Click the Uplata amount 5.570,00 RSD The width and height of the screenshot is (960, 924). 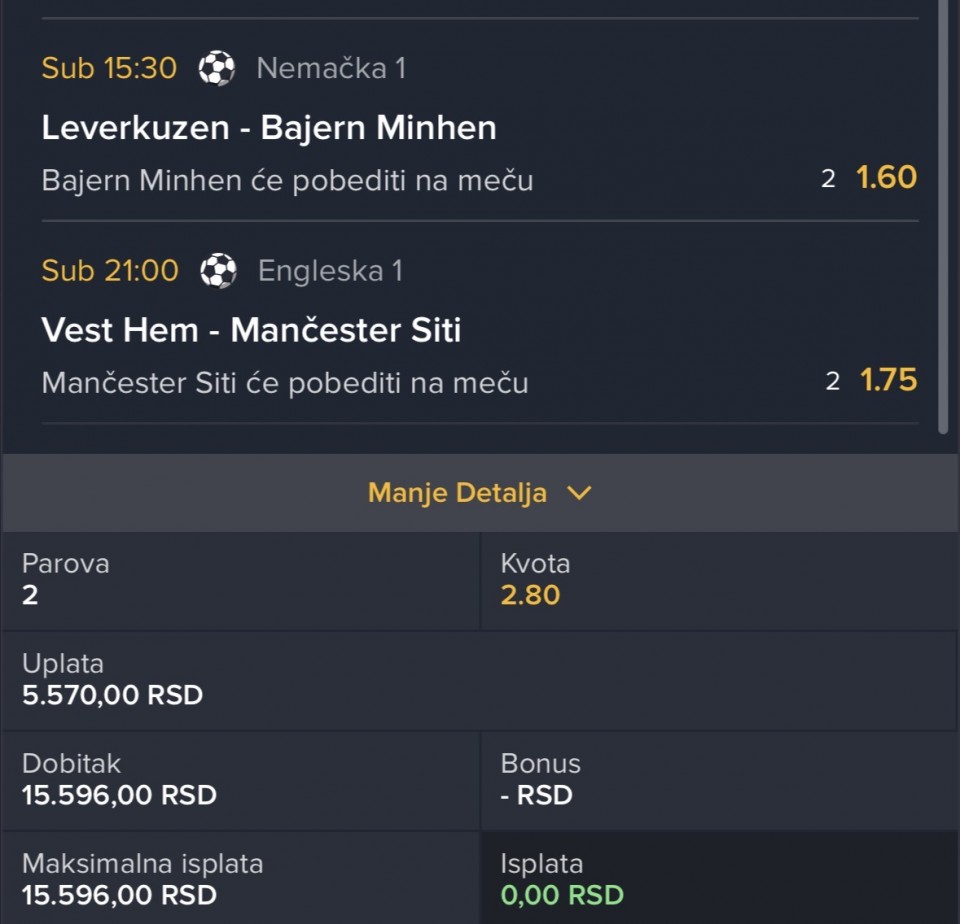[x=112, y=695]
